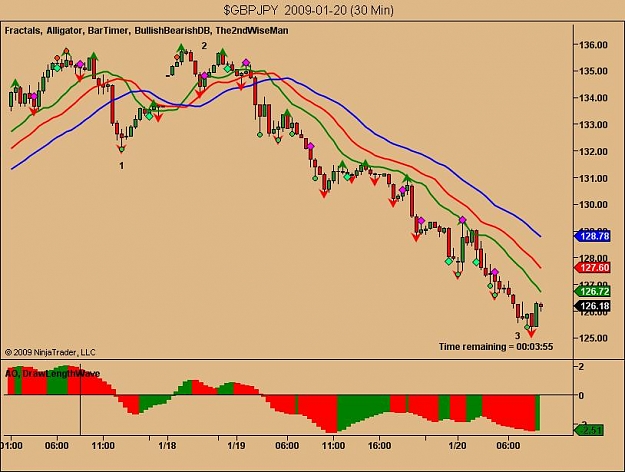Click the AO, DrawLengthWave panel label
625x472 pixels.
tap(52, 374)
